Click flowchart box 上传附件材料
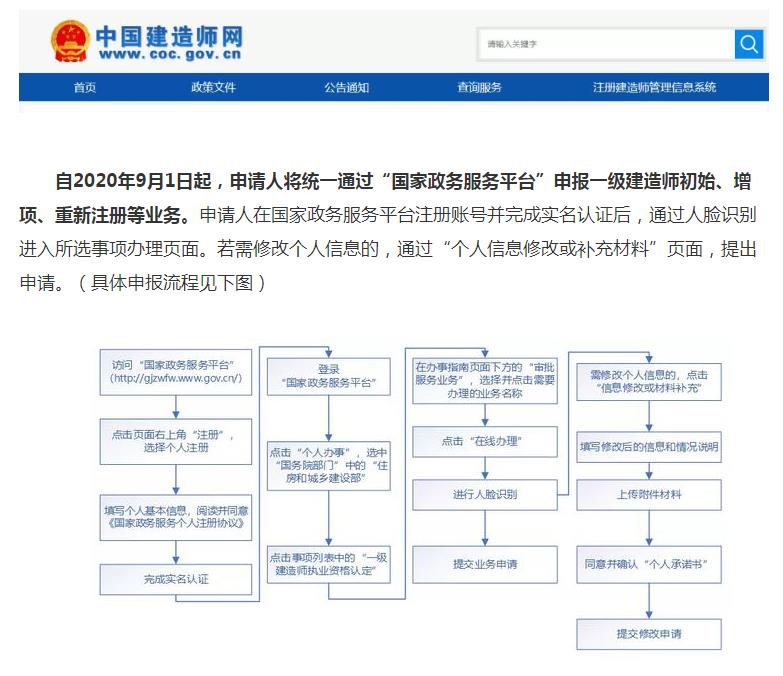 pyautogui.click(x=649, y=494)
